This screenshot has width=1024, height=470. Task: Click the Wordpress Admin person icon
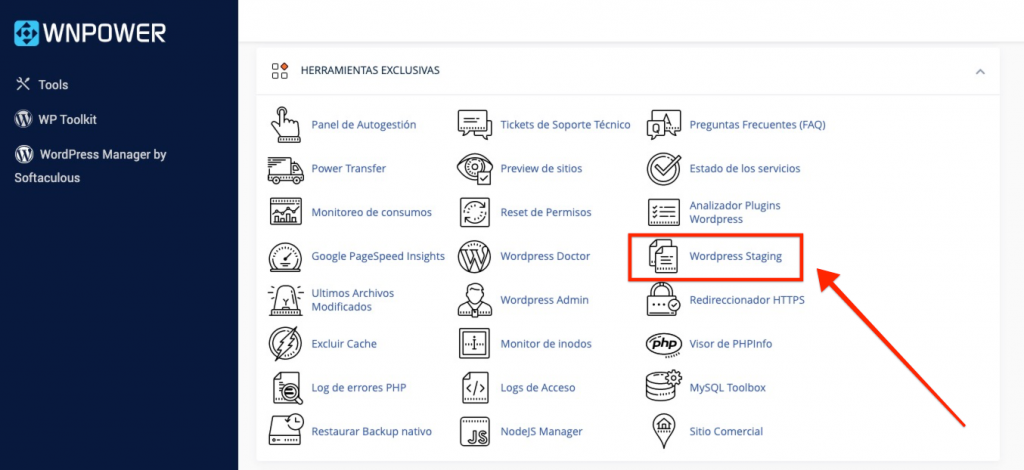tap(474, 300)
